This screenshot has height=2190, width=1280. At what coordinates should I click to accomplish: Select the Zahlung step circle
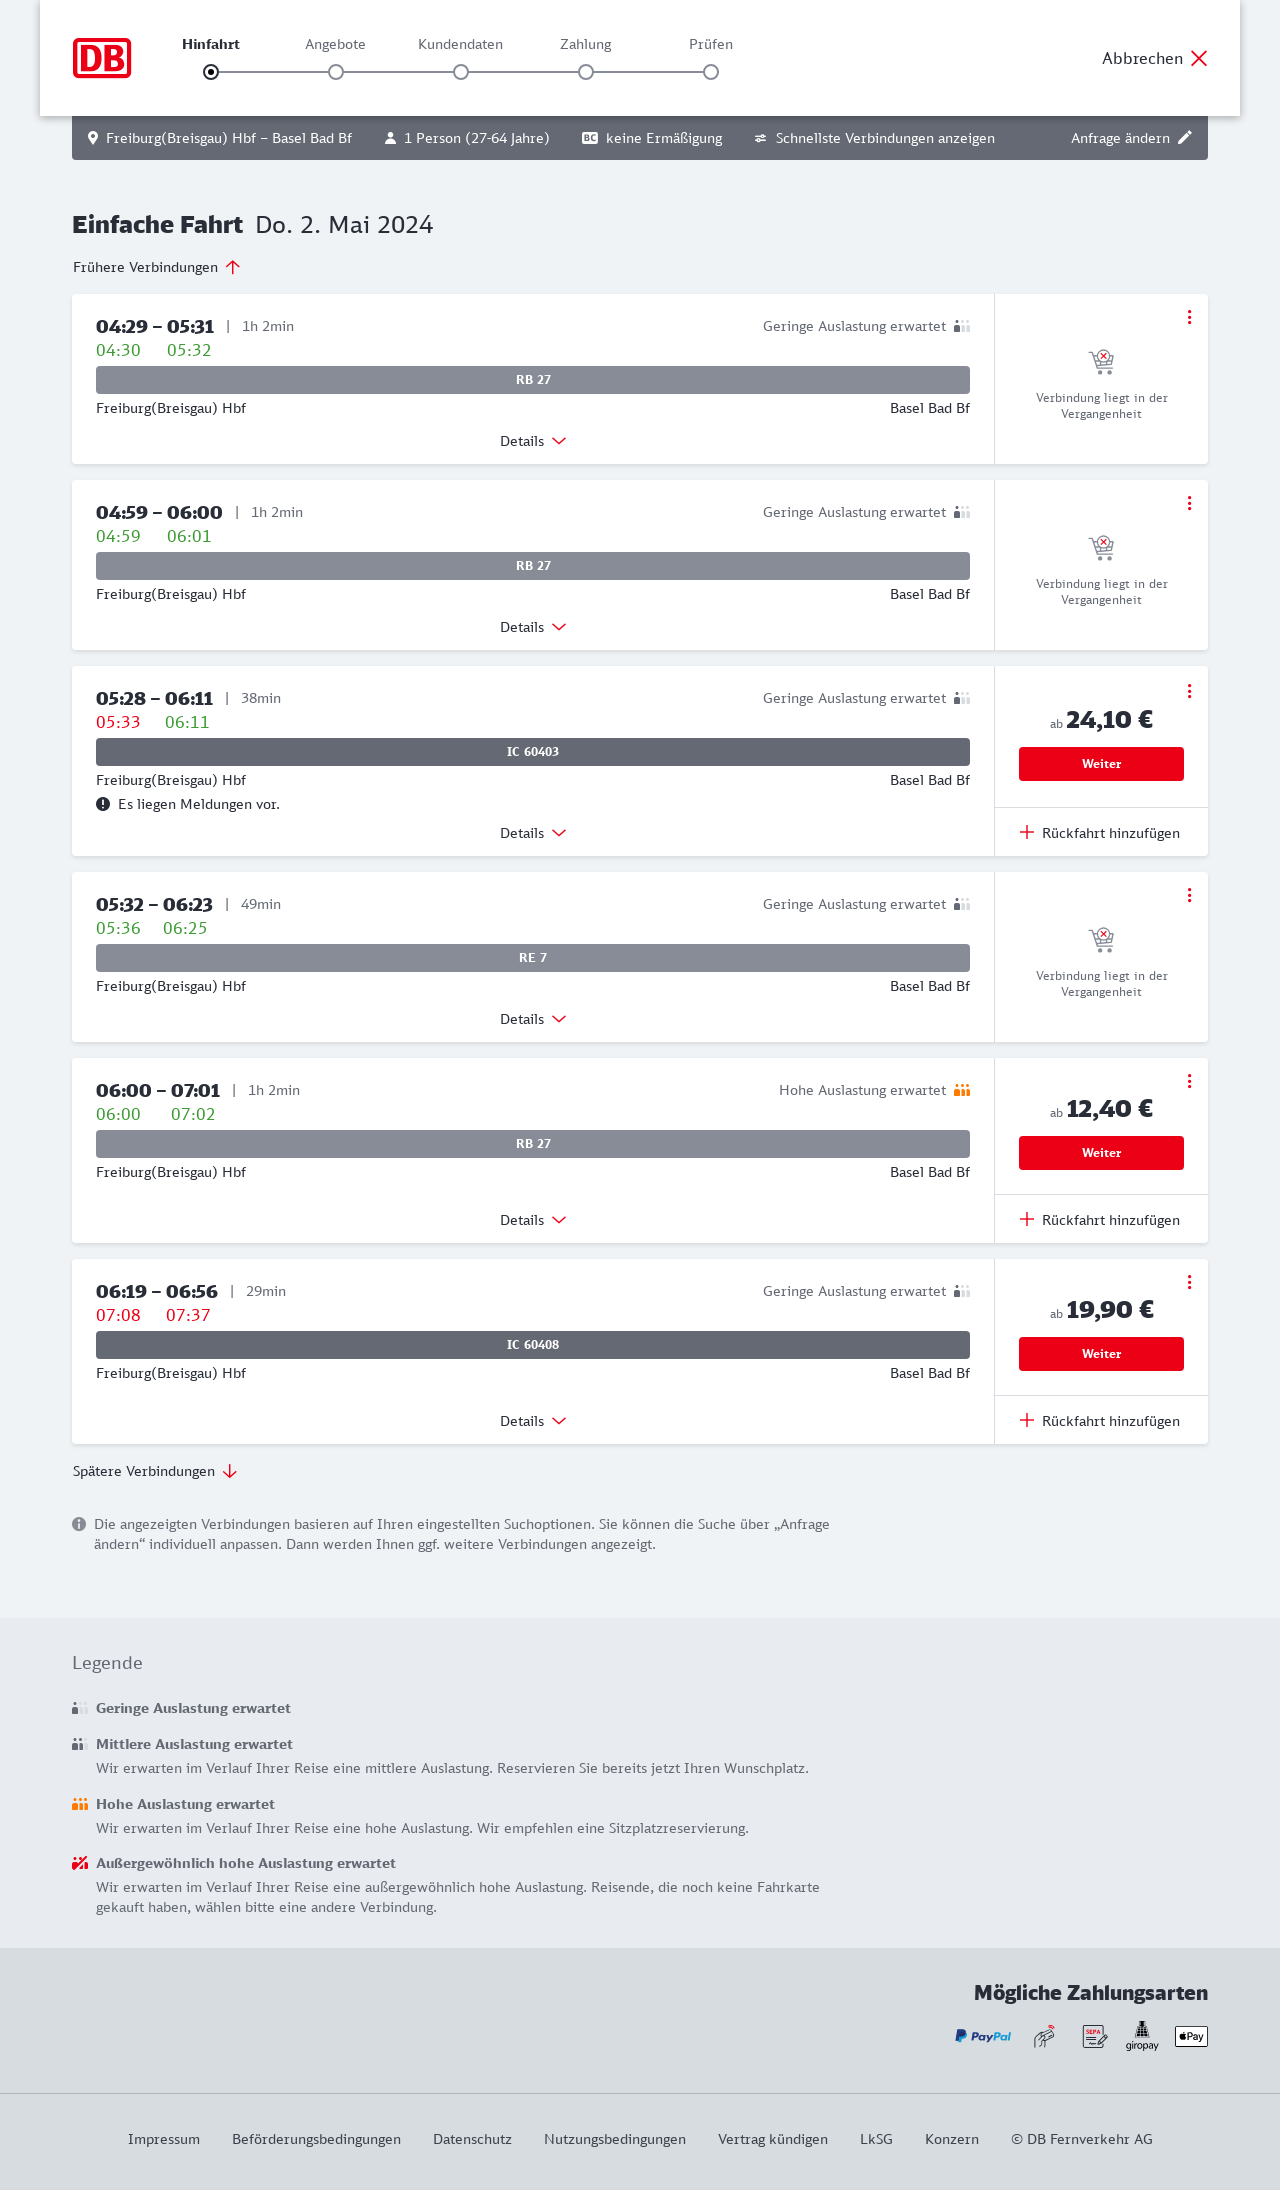click(x=586, y=72)
